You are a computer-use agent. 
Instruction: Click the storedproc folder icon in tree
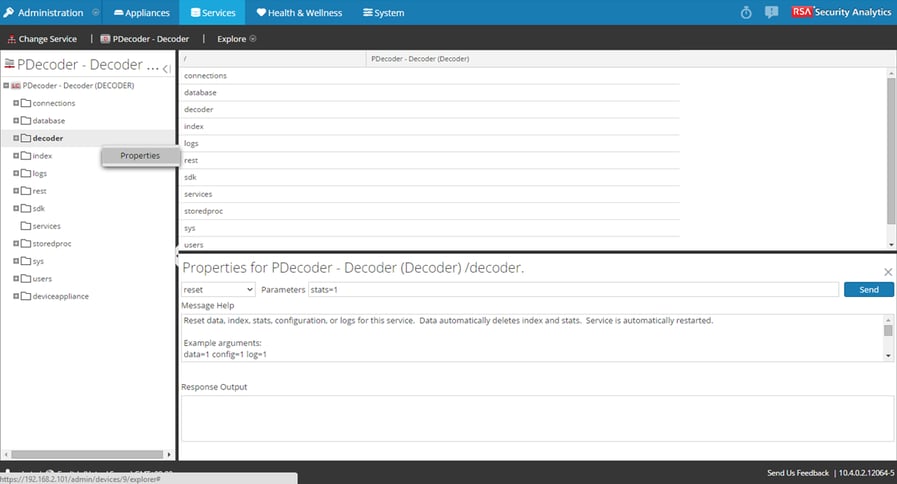tap(26, 243)
